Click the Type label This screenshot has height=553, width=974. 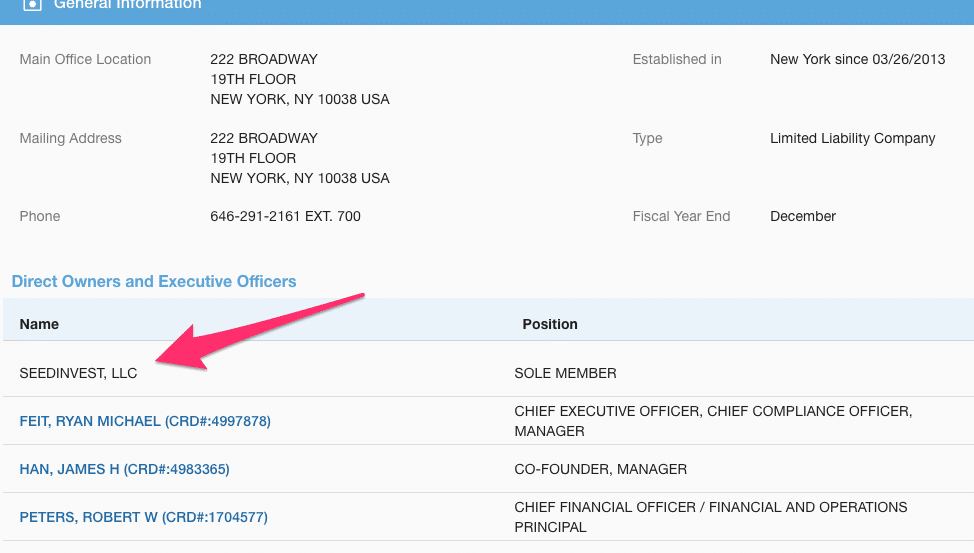tap(647, 138)
